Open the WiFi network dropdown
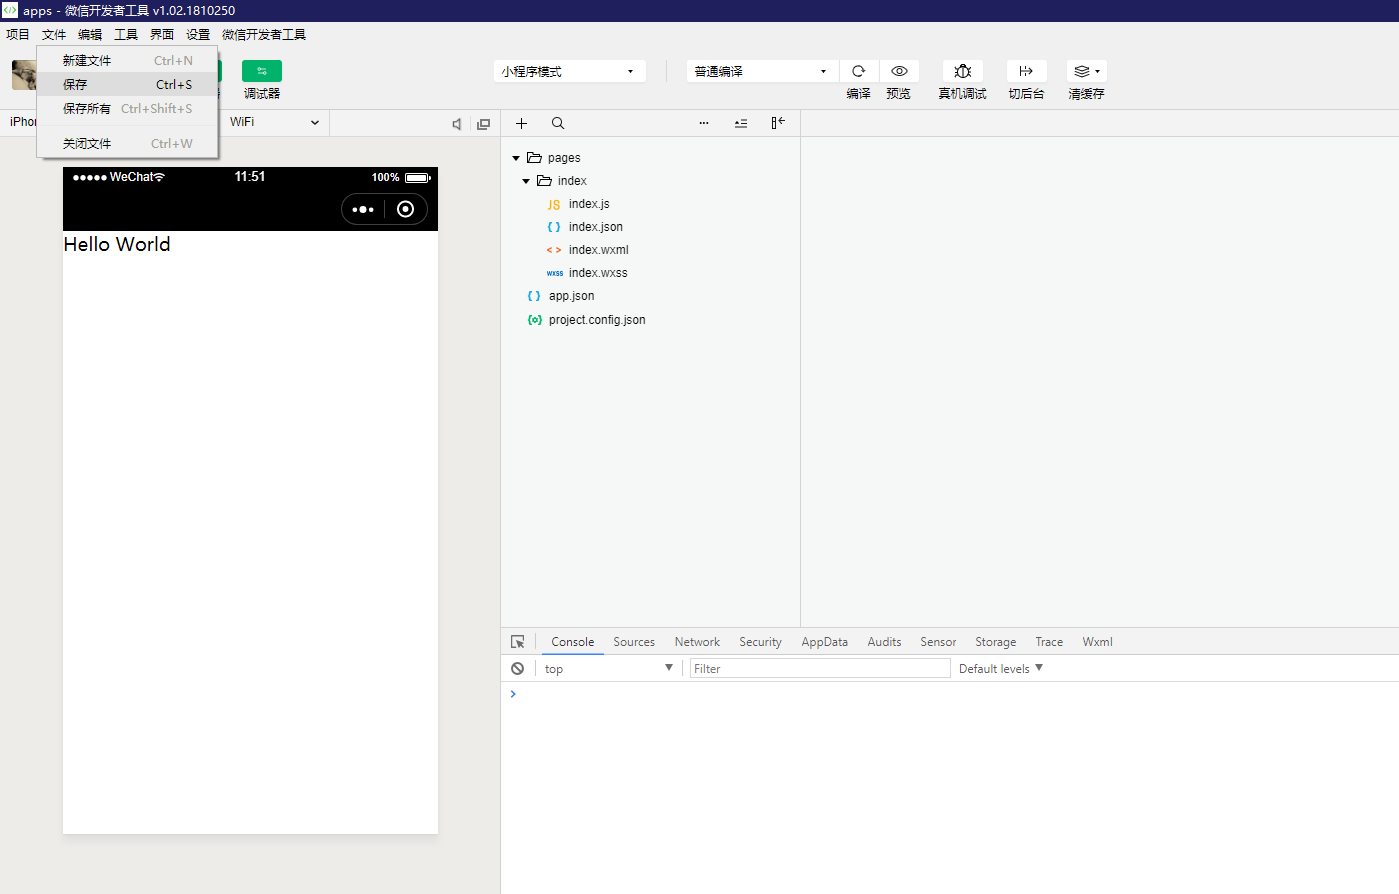This screenshot has width=1399, height=894. click(274, 122)
